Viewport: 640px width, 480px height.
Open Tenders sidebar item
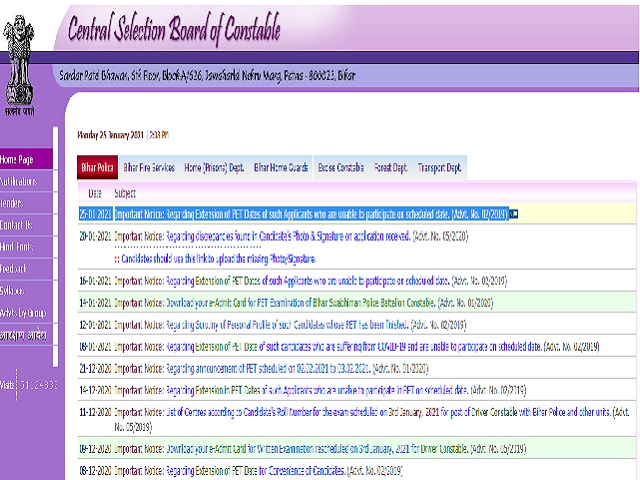(26, 203)
